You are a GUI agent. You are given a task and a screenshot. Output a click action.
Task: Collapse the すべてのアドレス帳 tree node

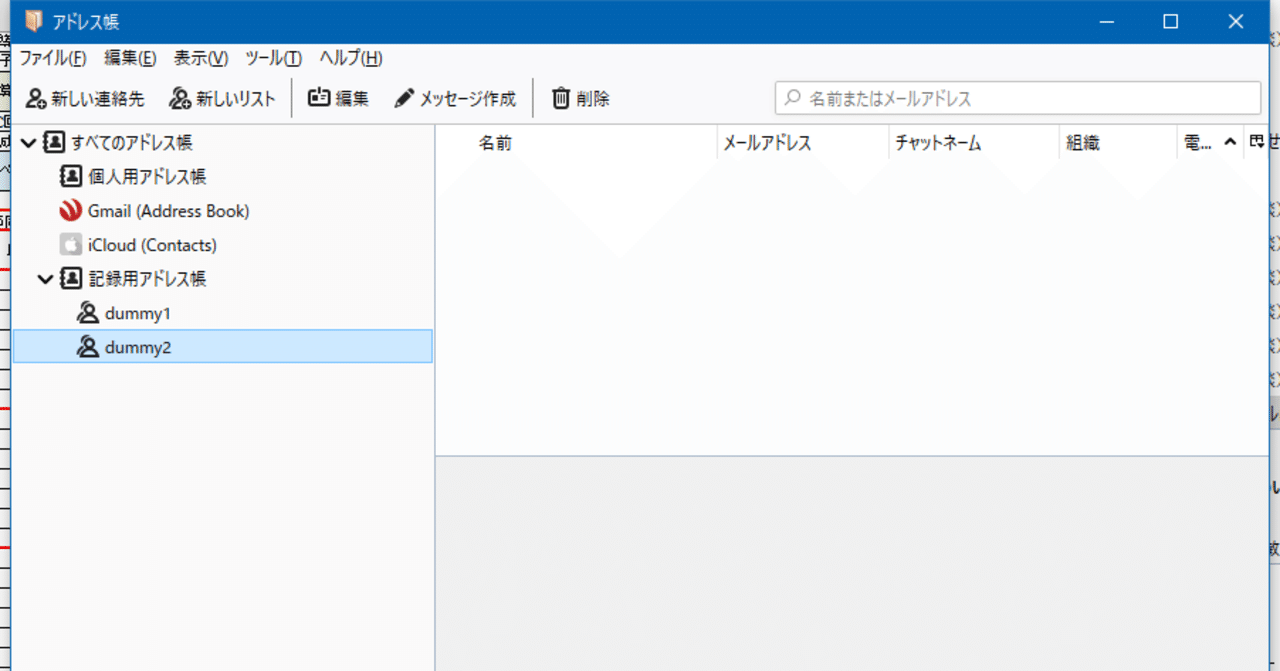click(28, 144)
